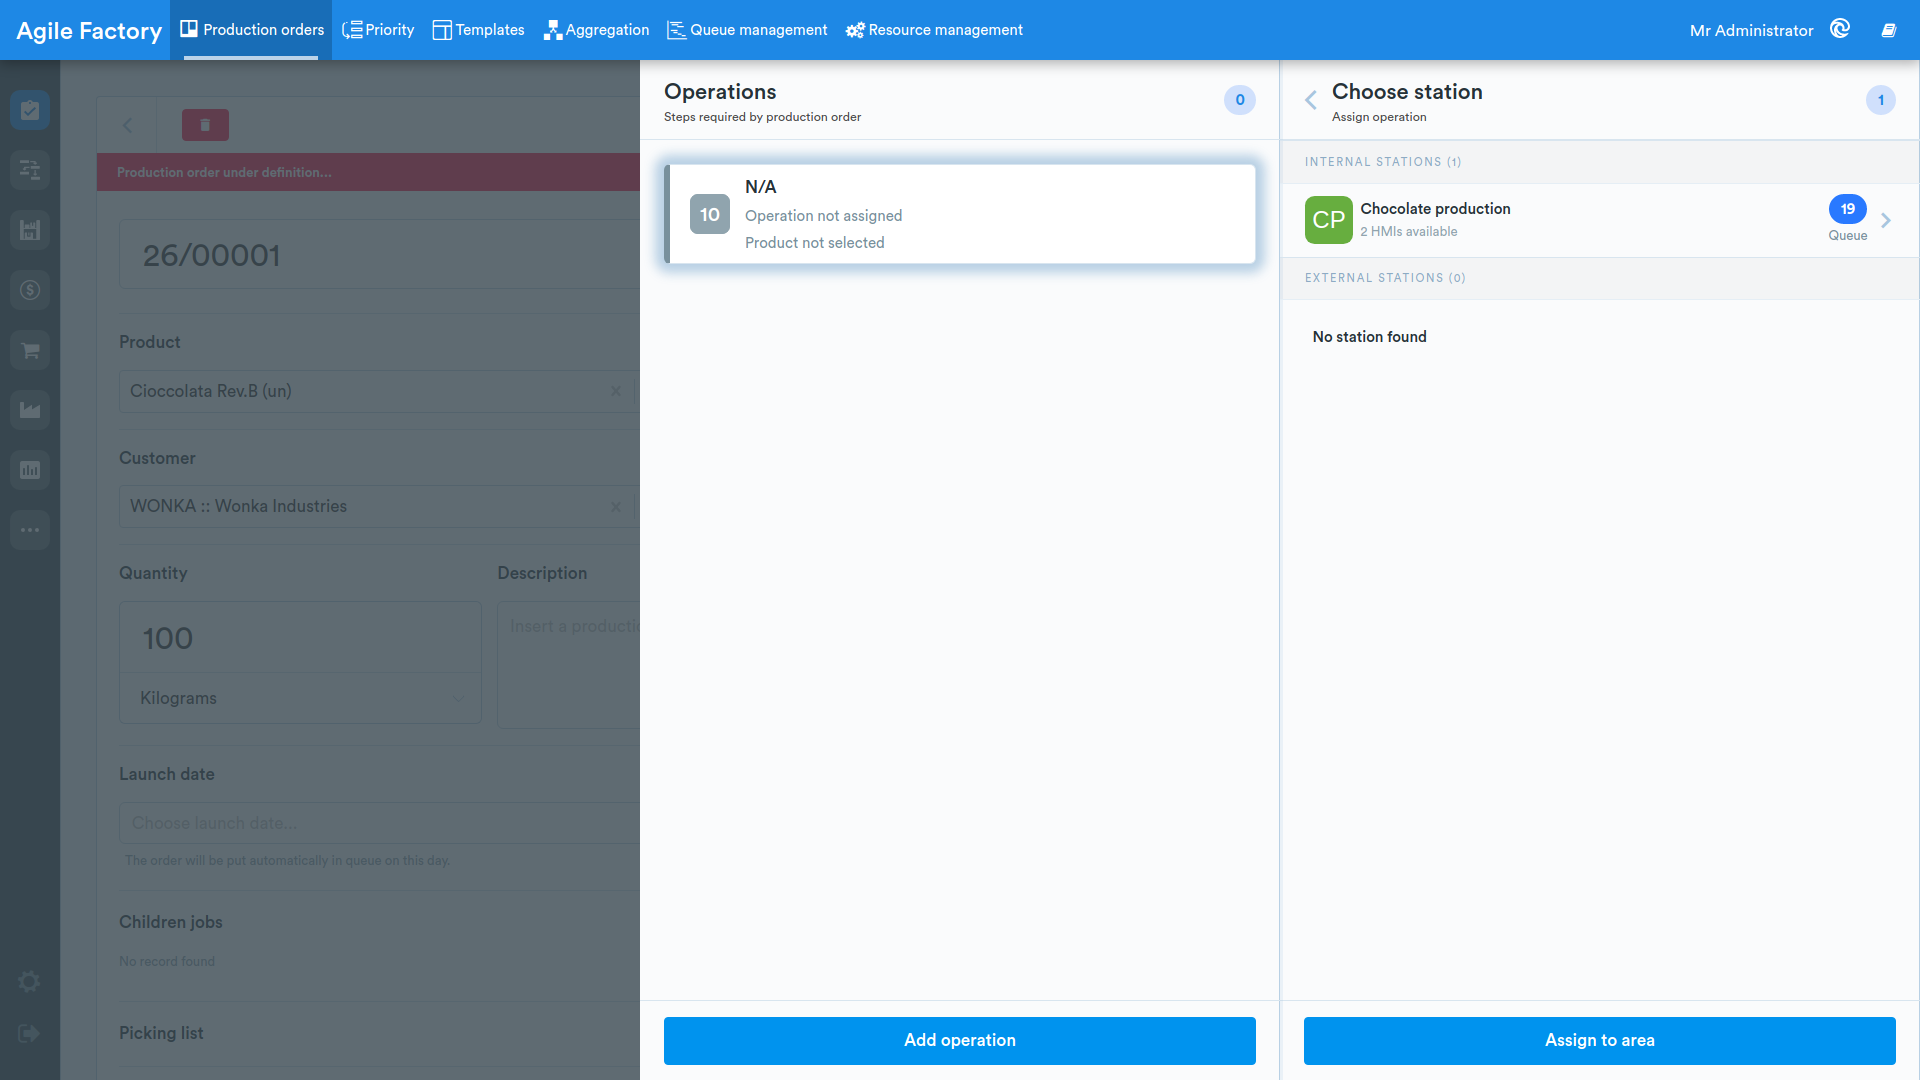The width and height of the screenshot is (1920, 1080).
Task: Open the Aggregation tab
Action: tap(596, 30)
